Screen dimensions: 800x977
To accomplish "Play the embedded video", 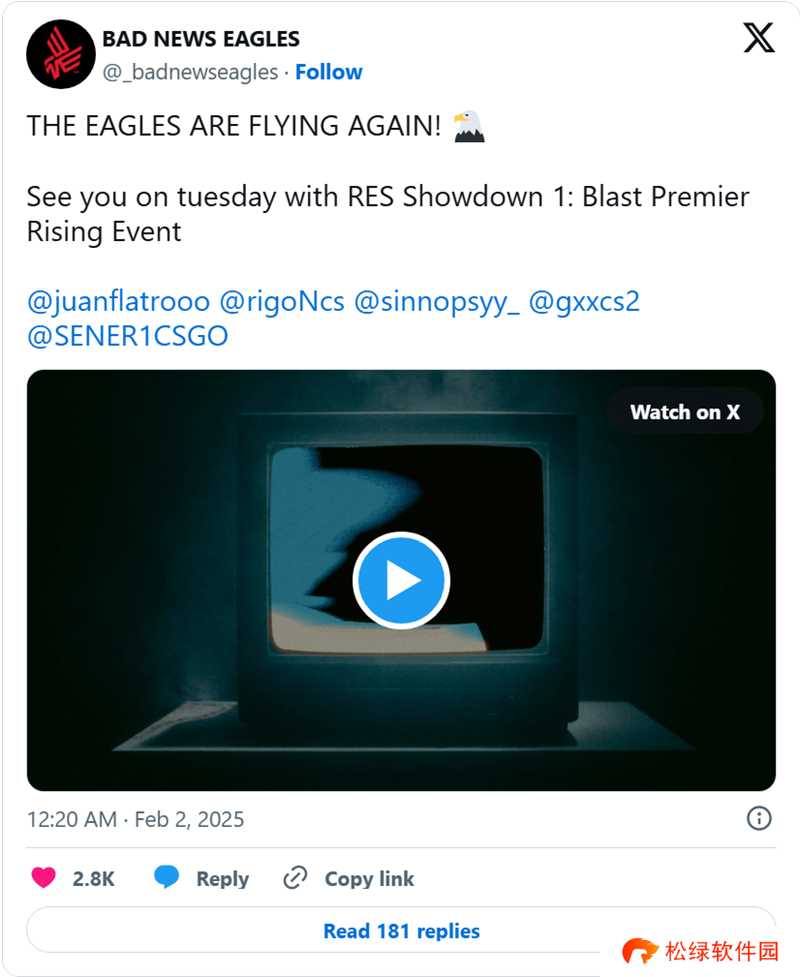I will coord(401,580).
